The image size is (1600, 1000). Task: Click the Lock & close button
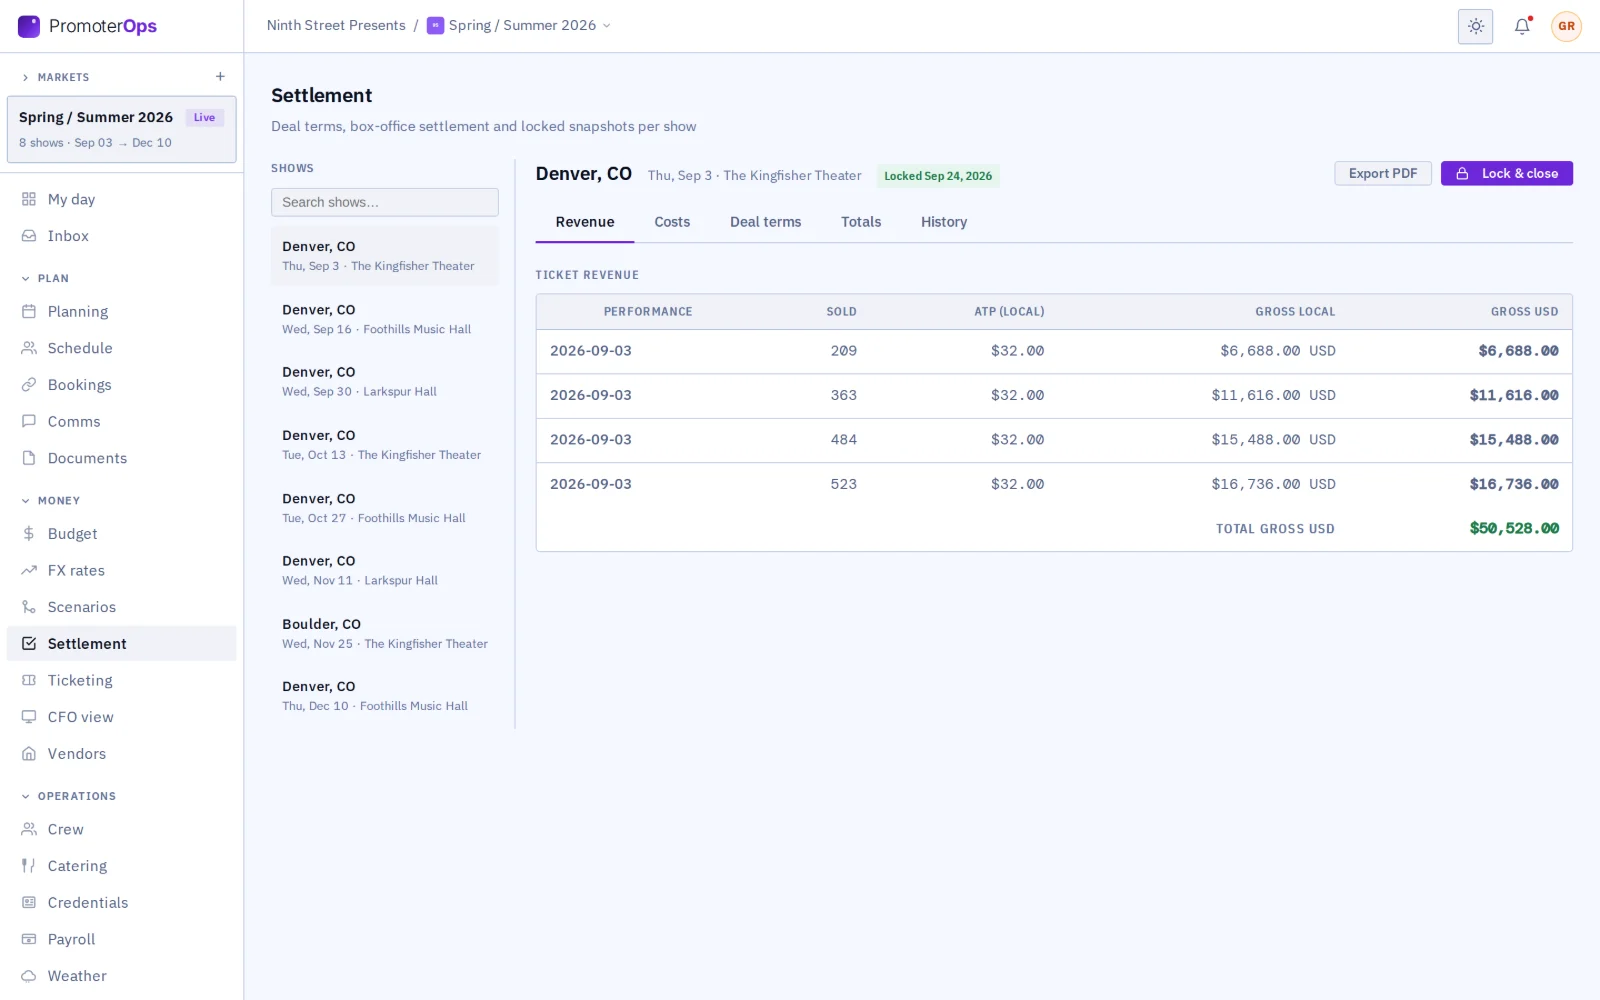(x=1507, y=173)
